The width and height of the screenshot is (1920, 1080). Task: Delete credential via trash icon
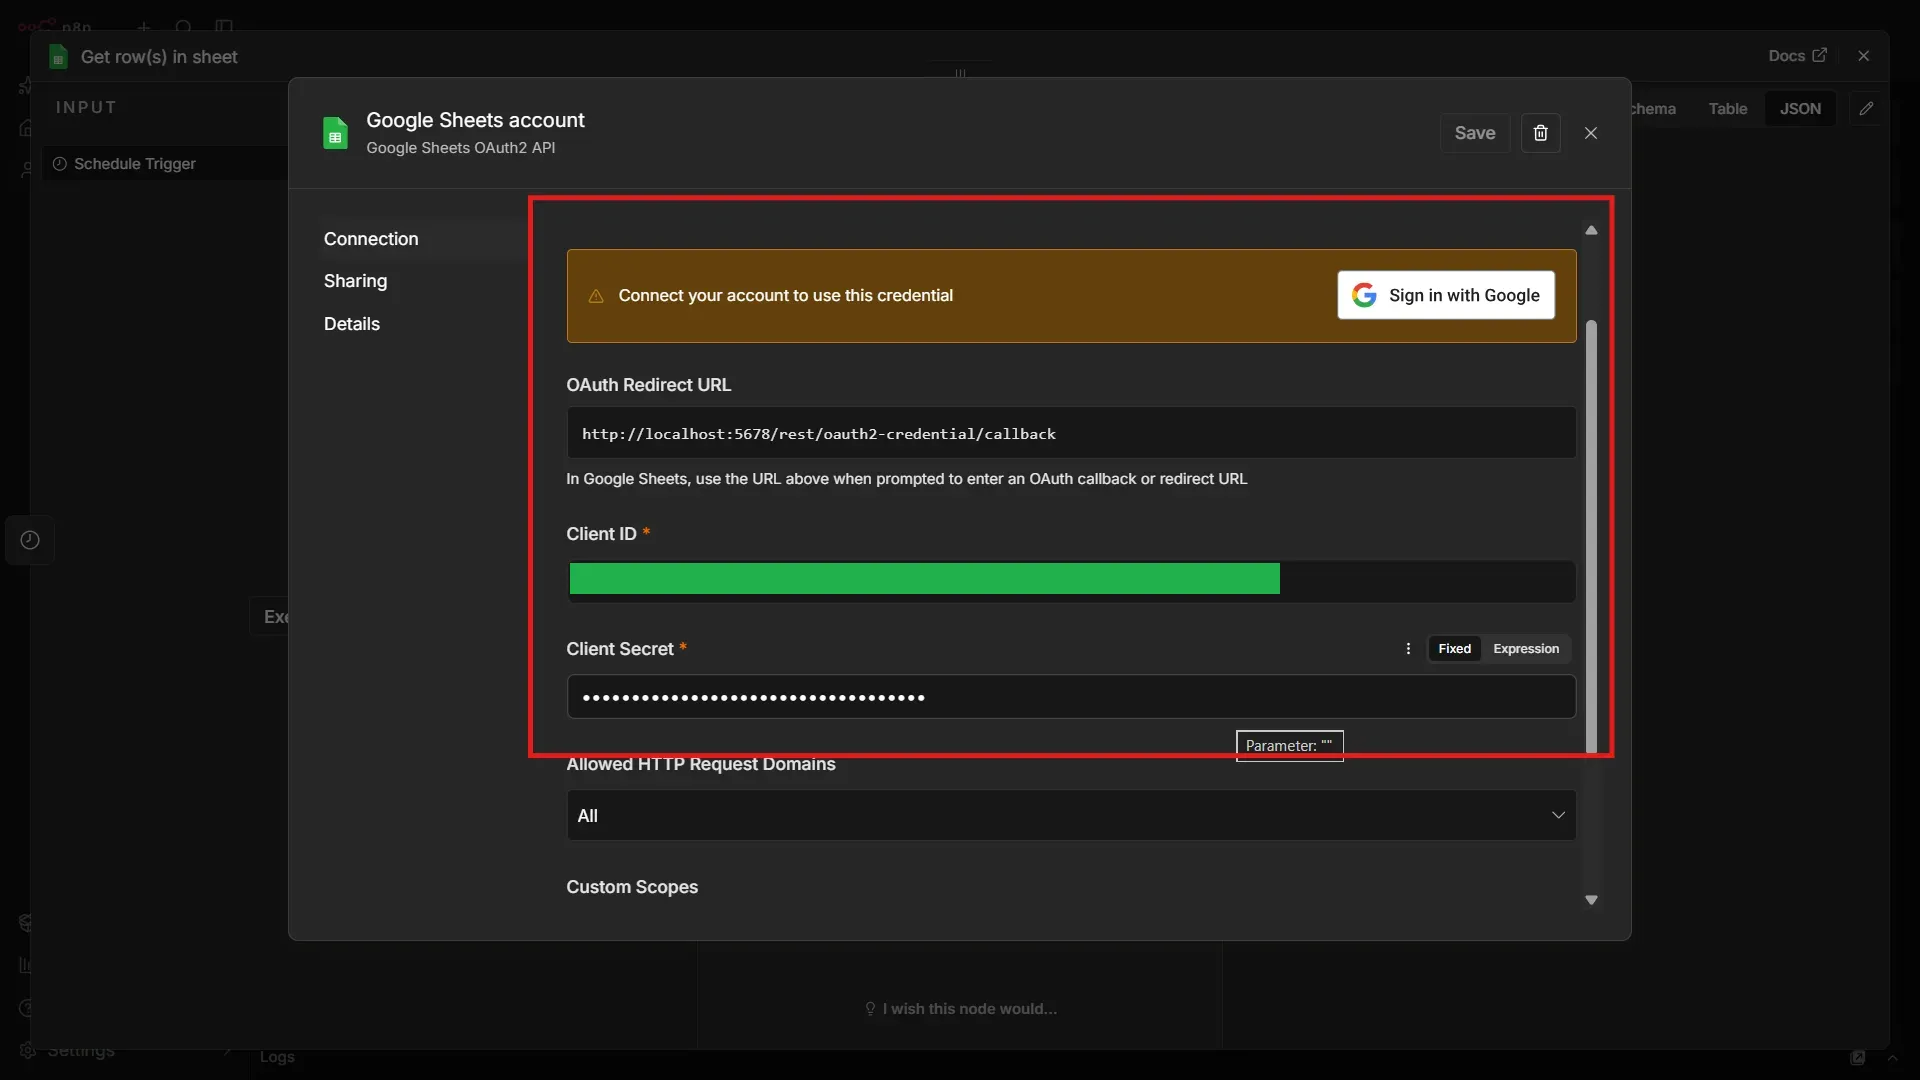point(1540,133)
